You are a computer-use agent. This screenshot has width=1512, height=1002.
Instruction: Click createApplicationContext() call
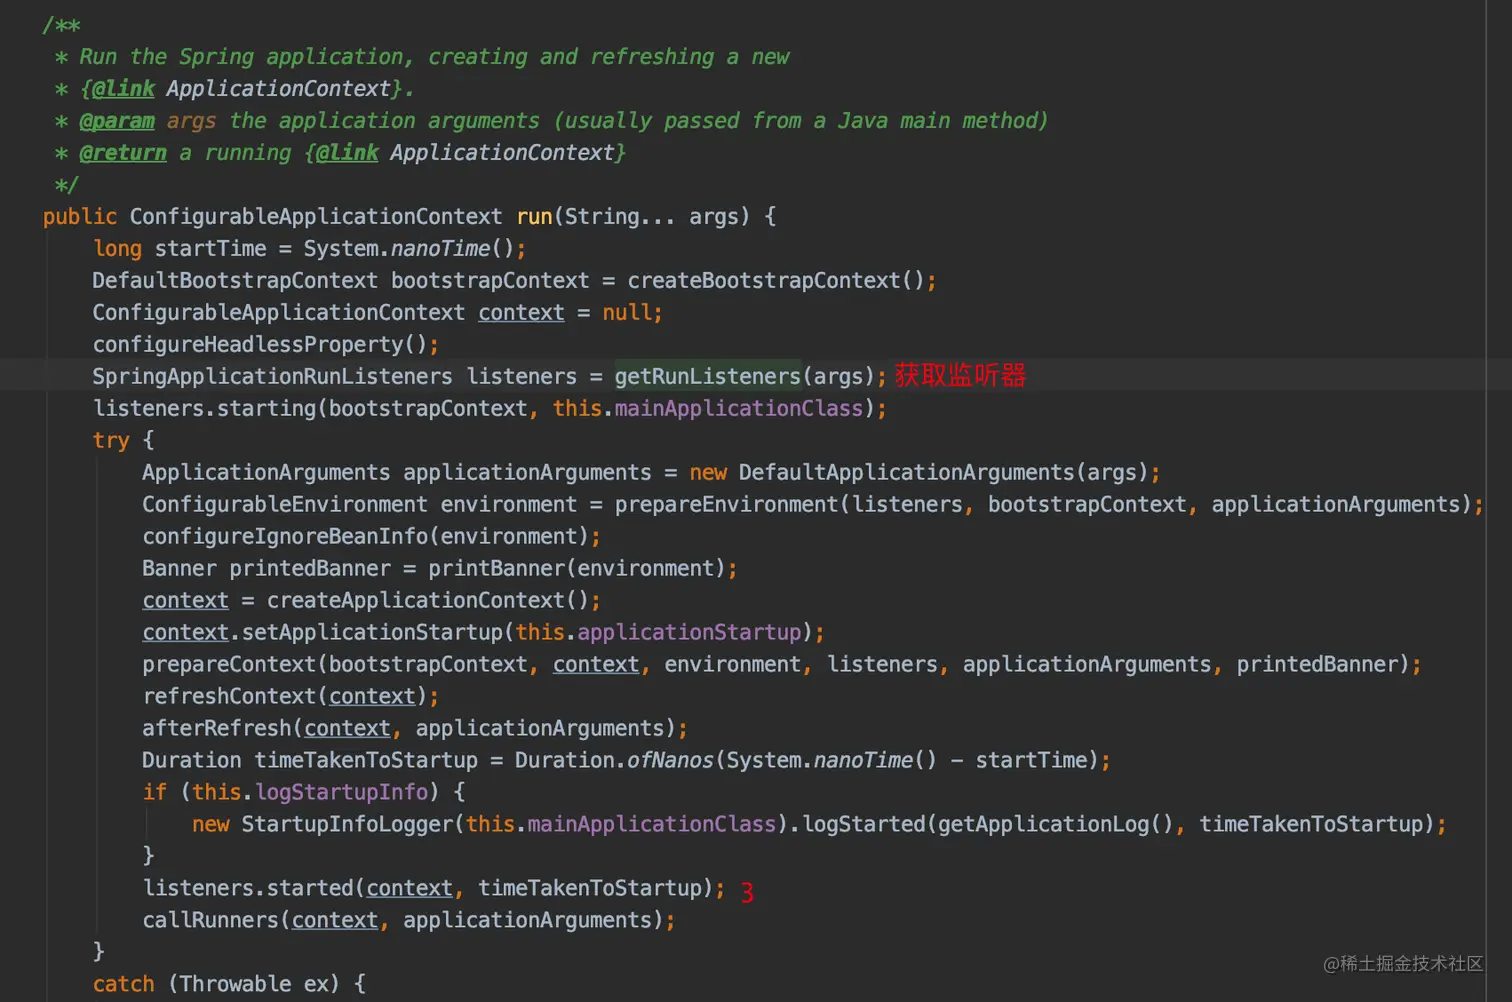click(x=428, y=601)
